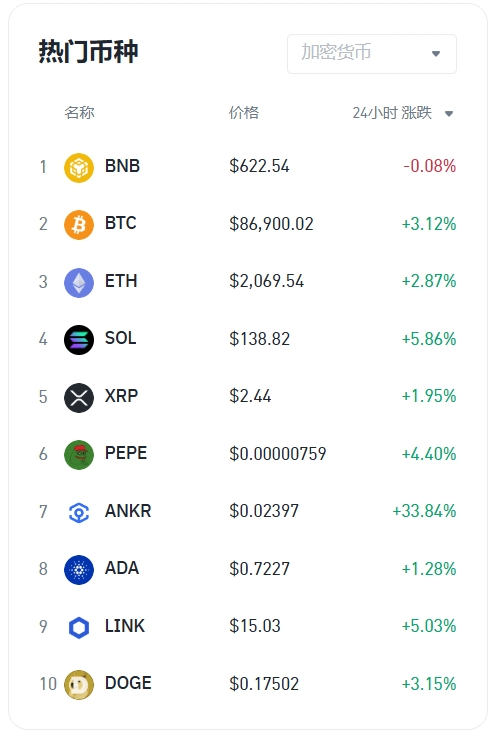Select the DOGE row name label
This screenshot has width=497, height=742.
(x=128, y=683)
